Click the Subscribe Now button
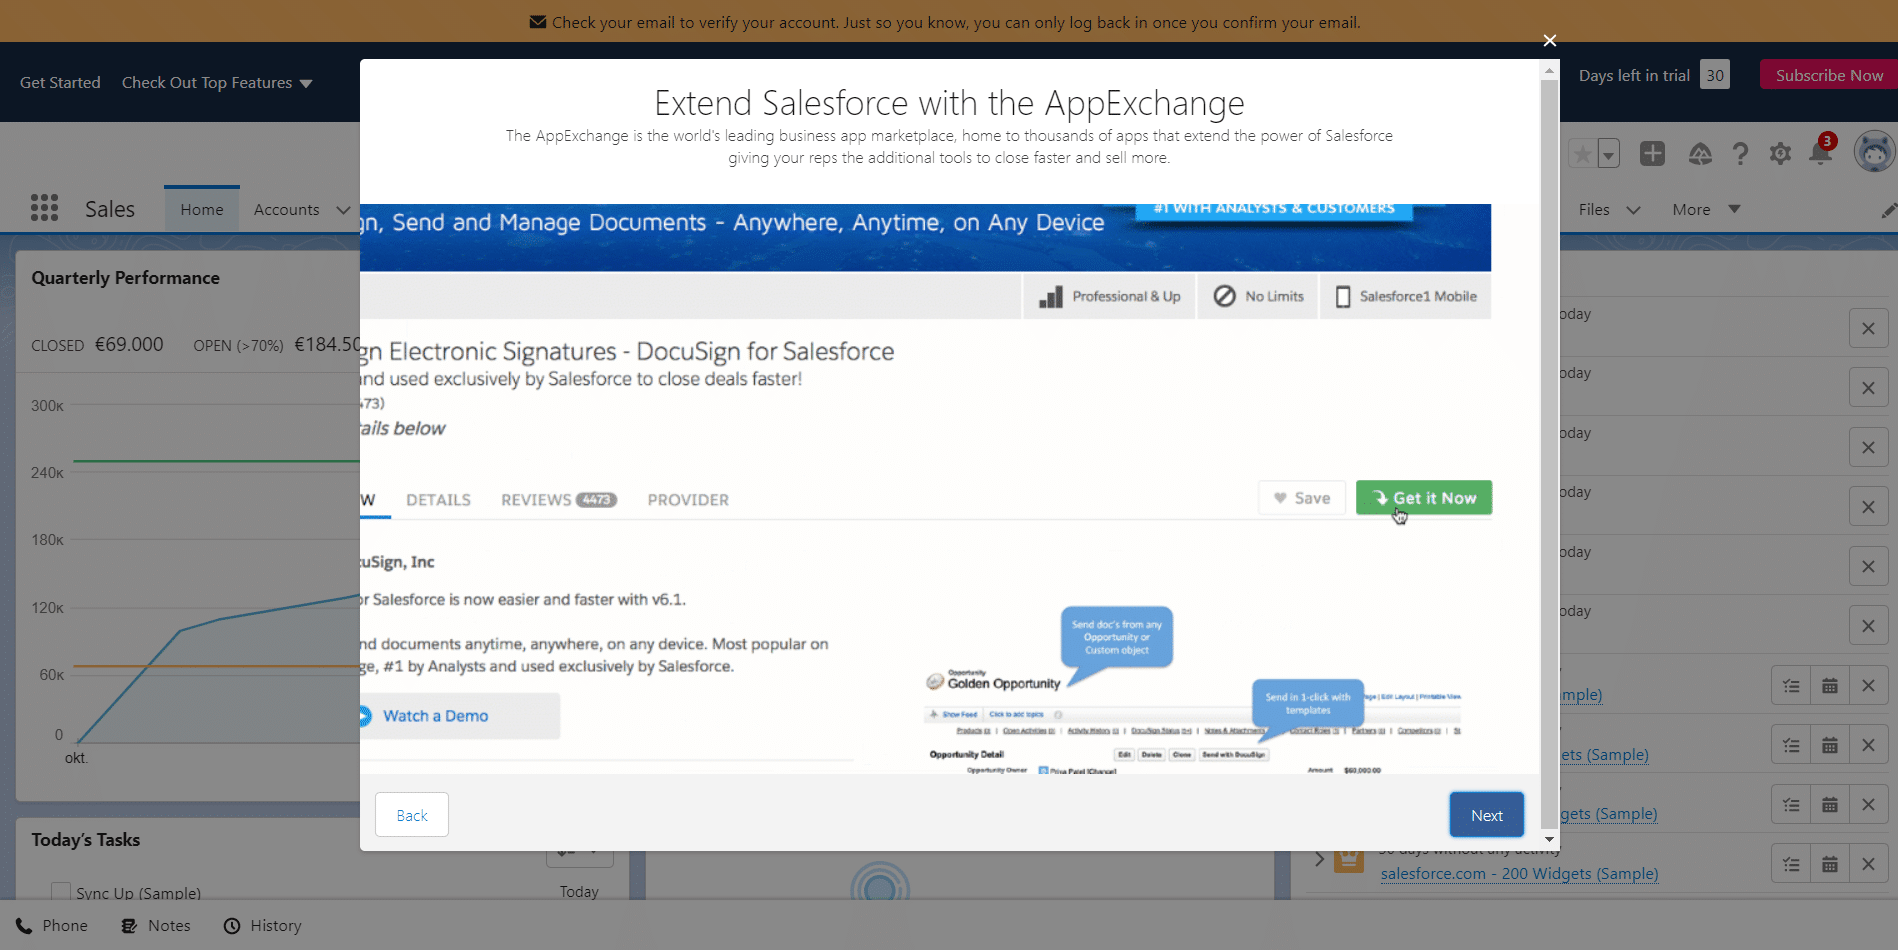Image resolution: width=1898 pixels, height=950 pixels. point(1829,75)
